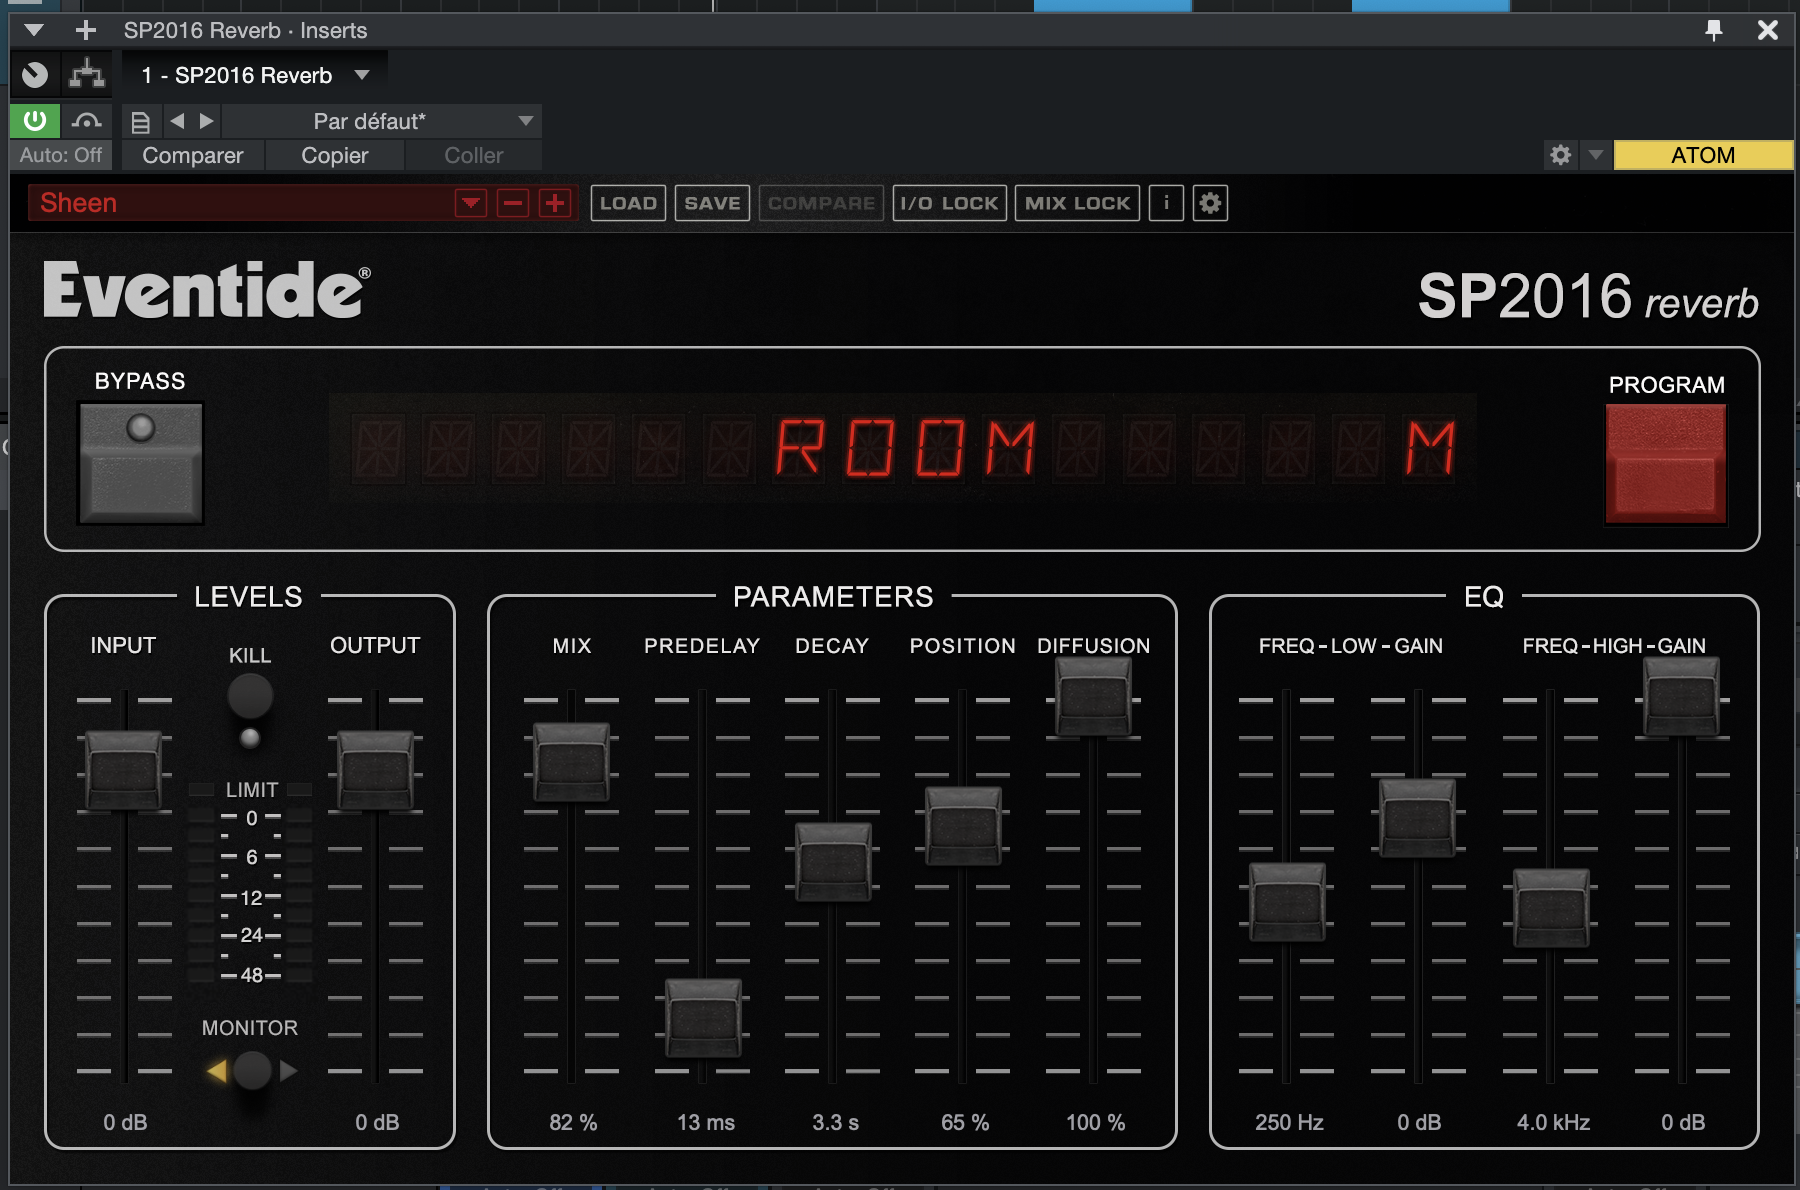Expand the arrow next to host gear
The image size is (1800, 1190).
click(1596, 155)
